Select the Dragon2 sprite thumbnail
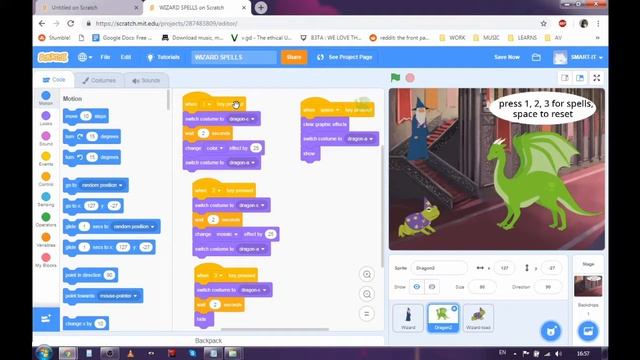 coord(443,318)
